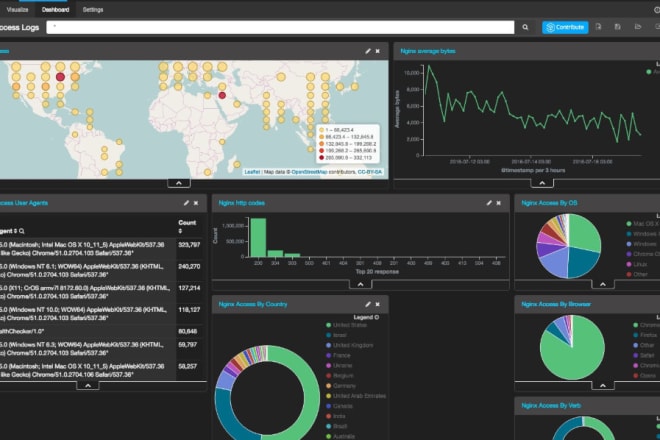The width and height of the screenshot is (660, 440).
Task: Open the CC-BY-SA license link
Action: pos(370,172)
